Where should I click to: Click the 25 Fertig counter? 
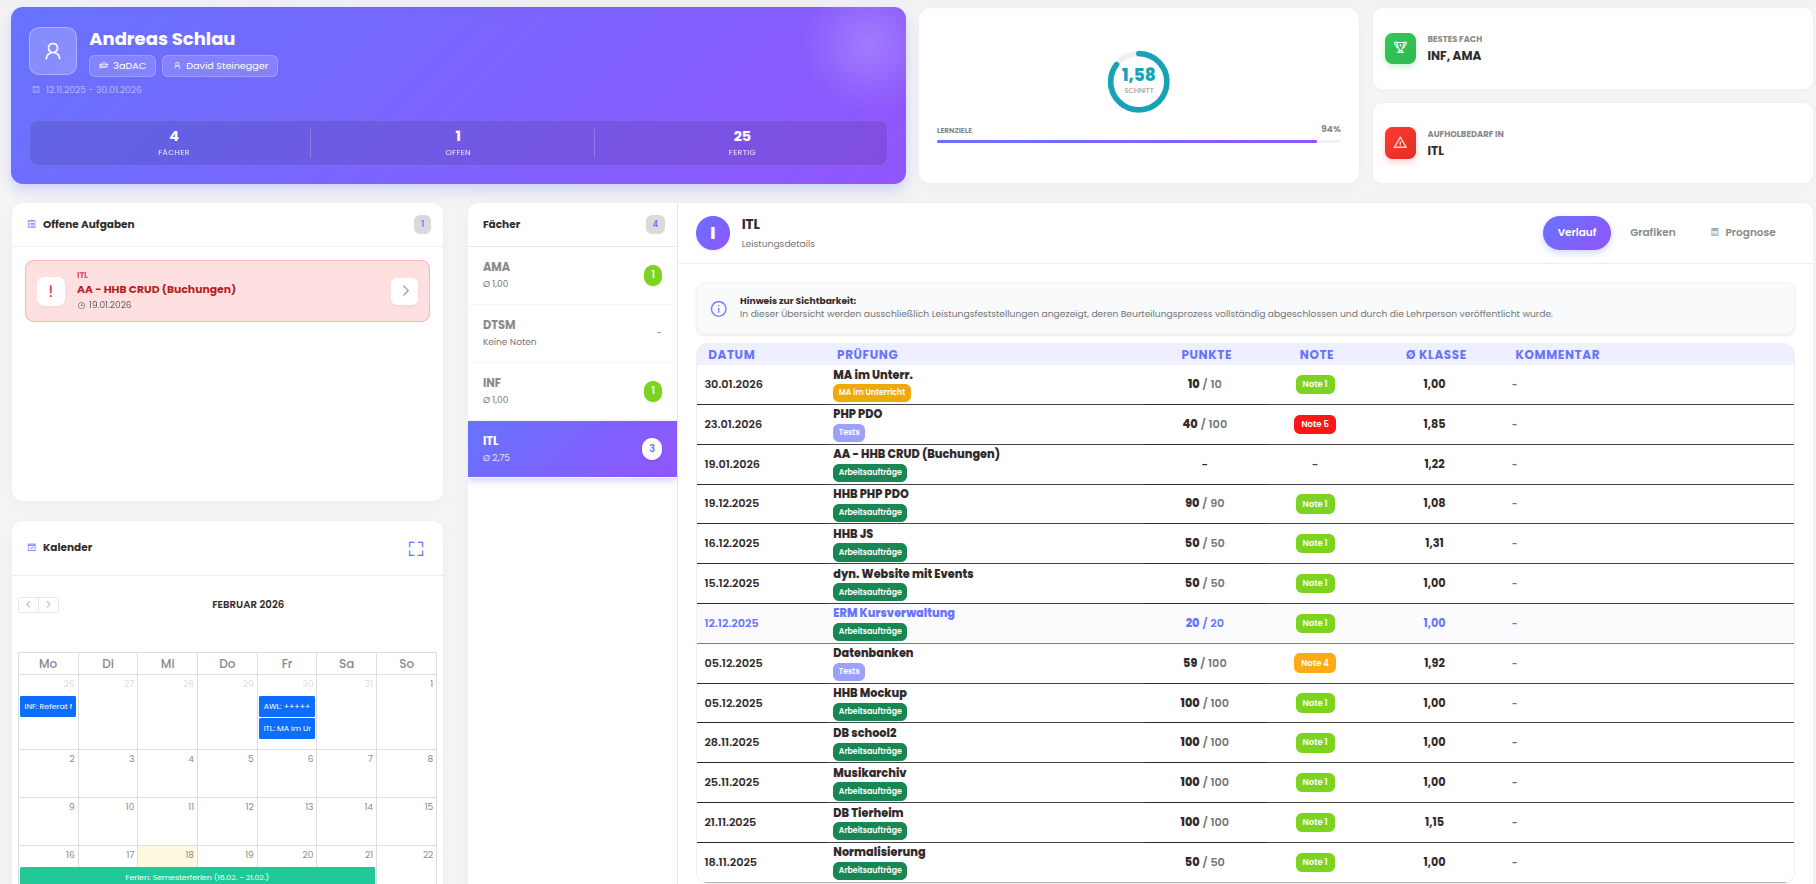click(x=742, y=143)
